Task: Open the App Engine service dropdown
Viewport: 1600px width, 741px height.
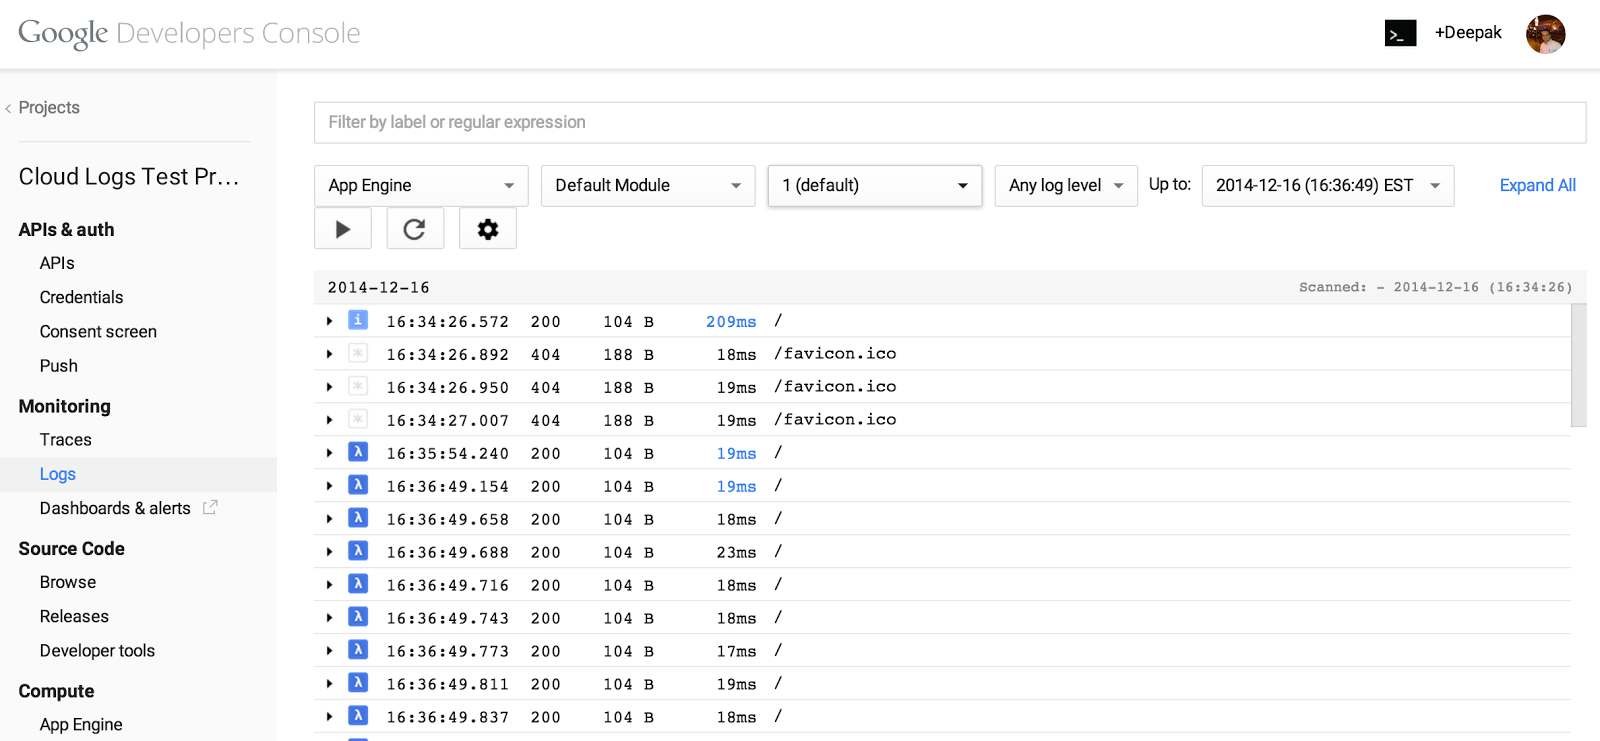Action: 421,186
